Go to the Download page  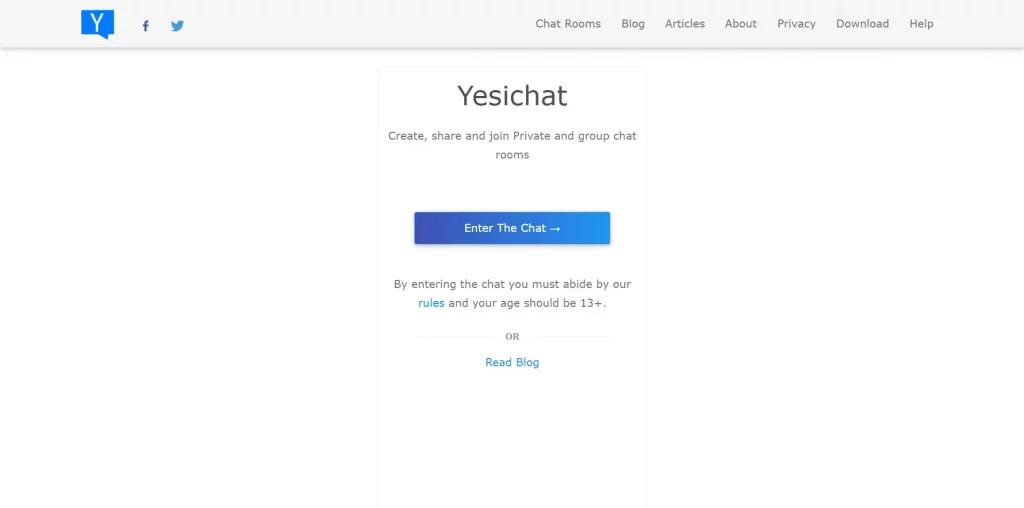coord(862,24)
